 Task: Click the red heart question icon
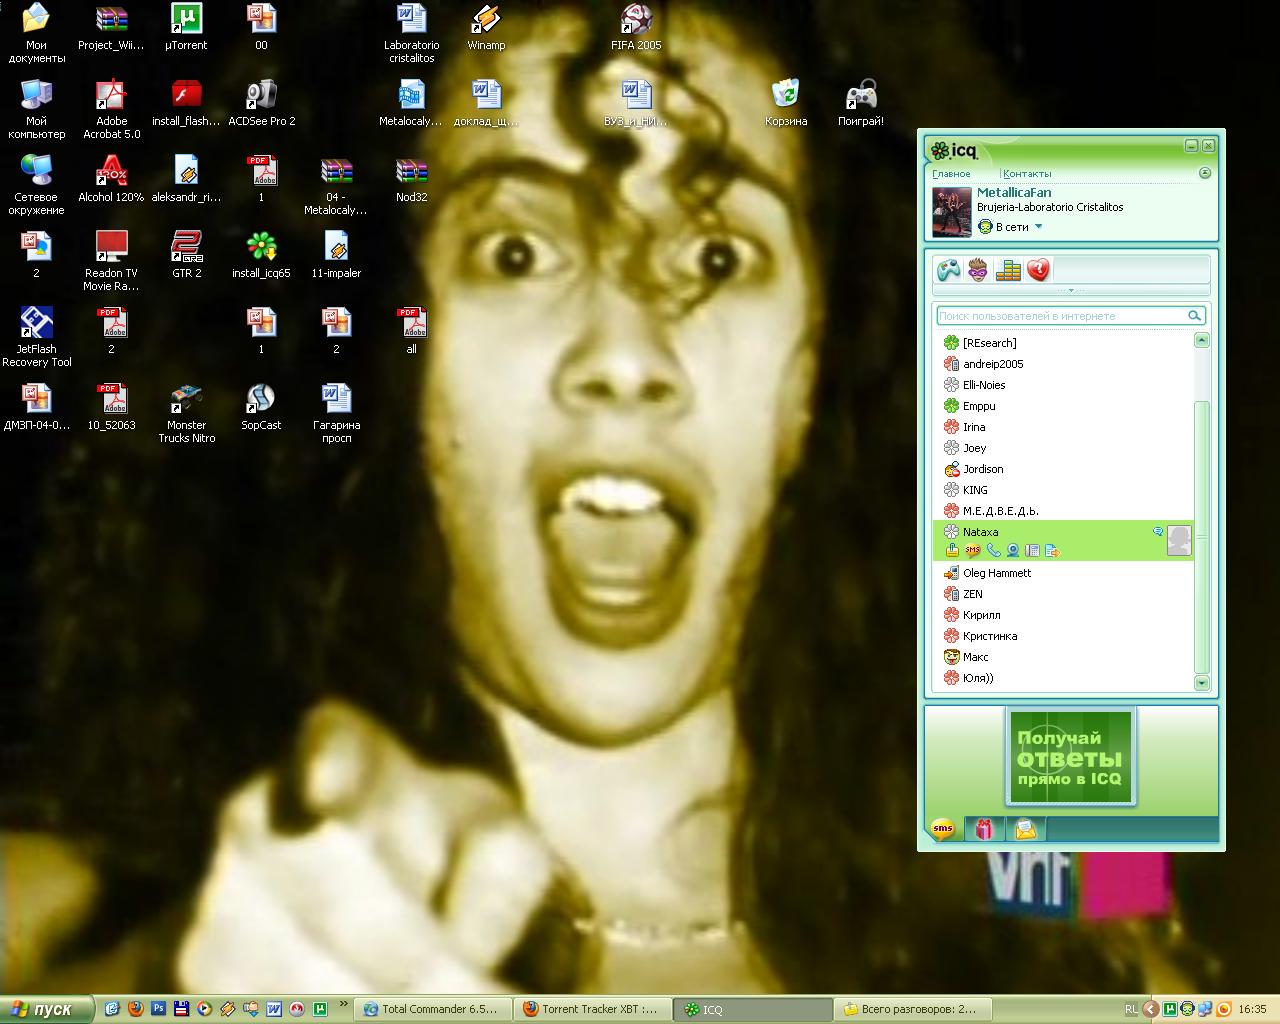[1038, 270]
